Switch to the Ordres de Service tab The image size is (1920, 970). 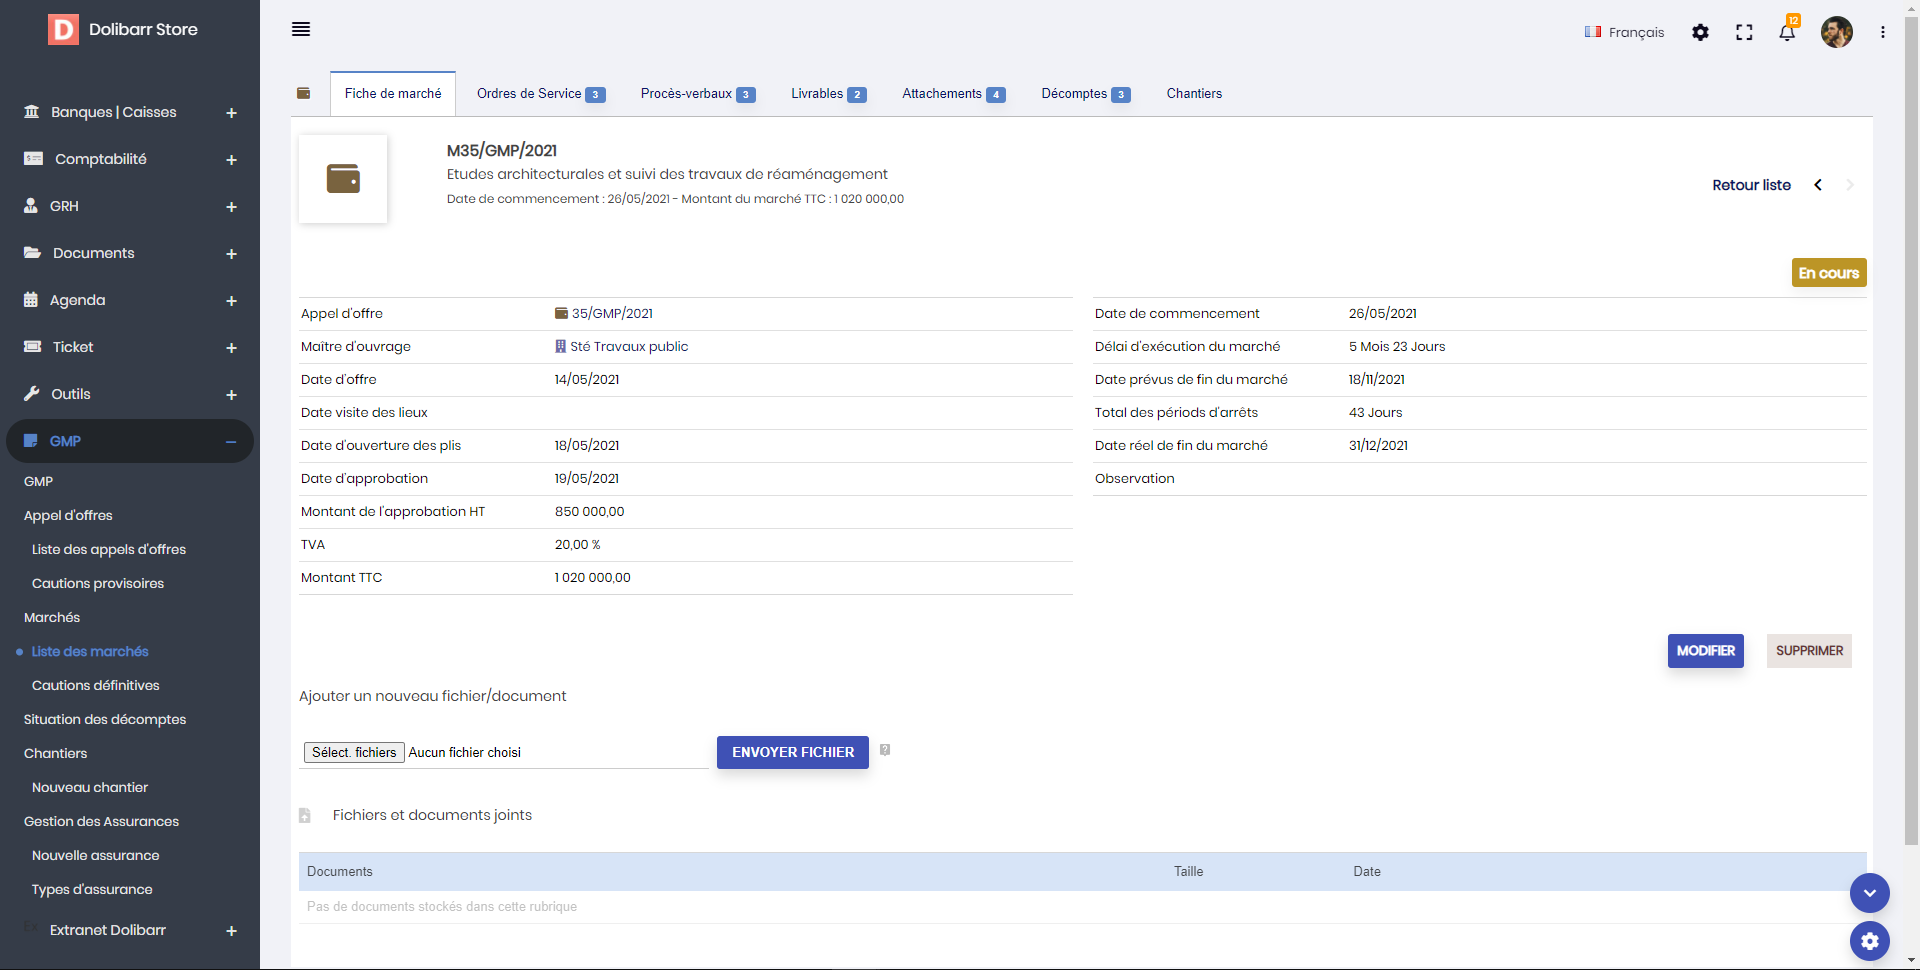click(x=540, y=94)
